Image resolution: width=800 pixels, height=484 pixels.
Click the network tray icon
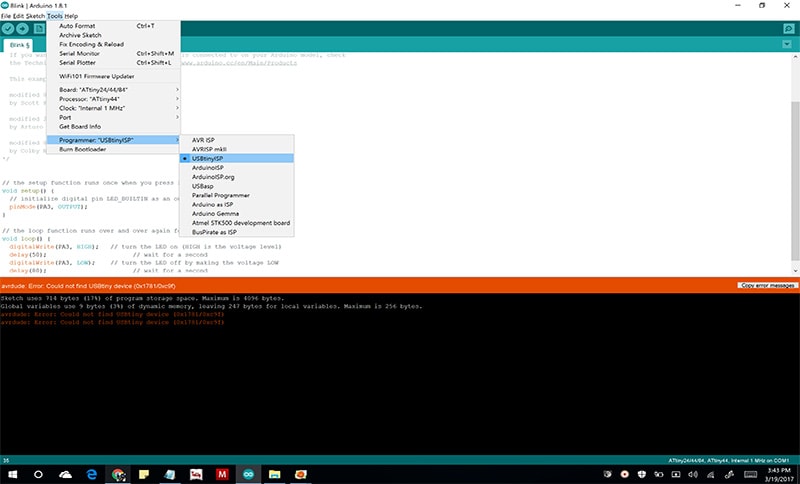point(710,474)
